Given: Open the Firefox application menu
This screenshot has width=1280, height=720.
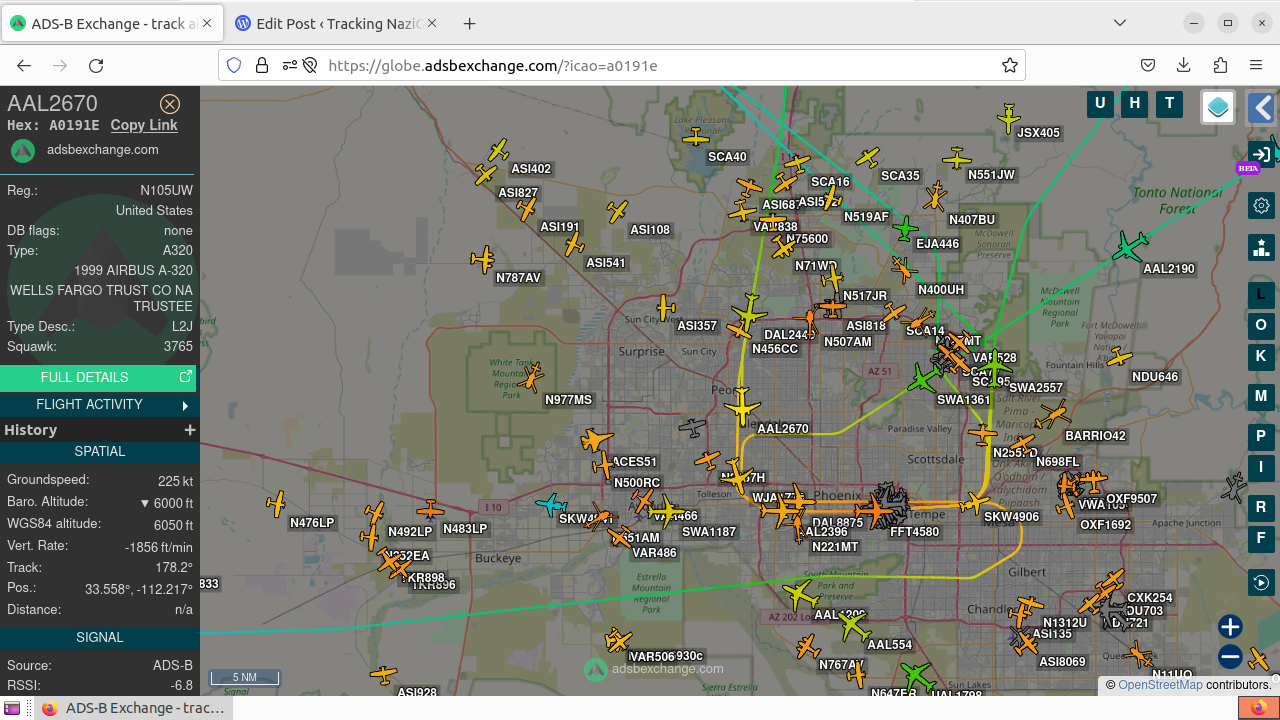Looking at the screenshot, I should pyautogui.click(x=1256, y=66).
